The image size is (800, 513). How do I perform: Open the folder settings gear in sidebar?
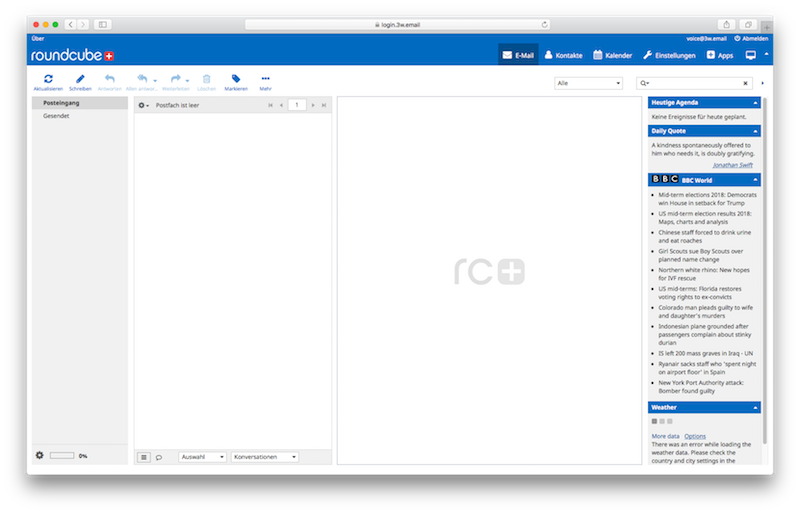click(40, 455)
